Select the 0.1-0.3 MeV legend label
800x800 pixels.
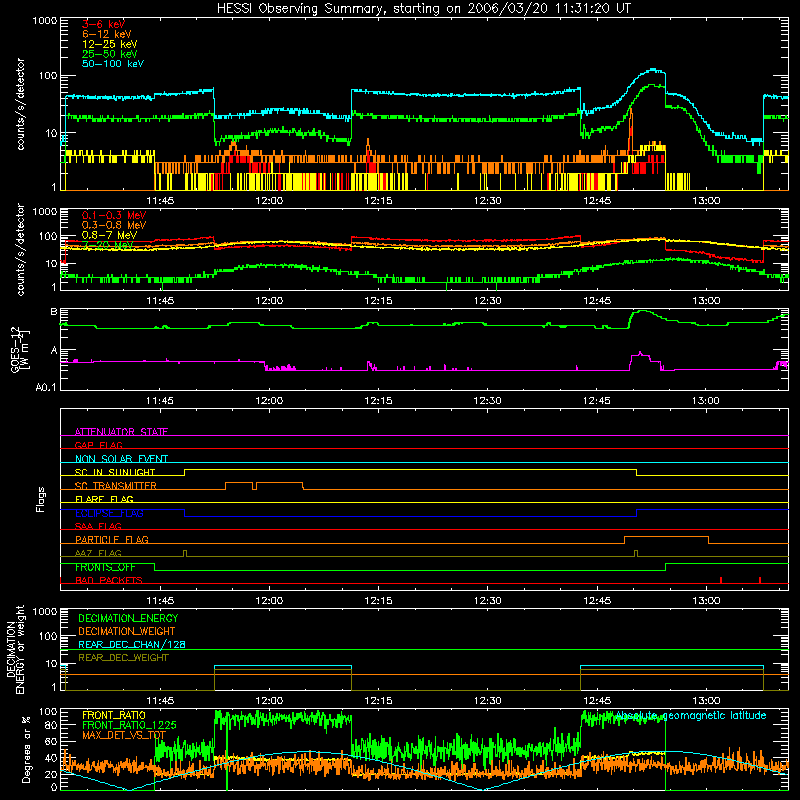click(114, 215)
